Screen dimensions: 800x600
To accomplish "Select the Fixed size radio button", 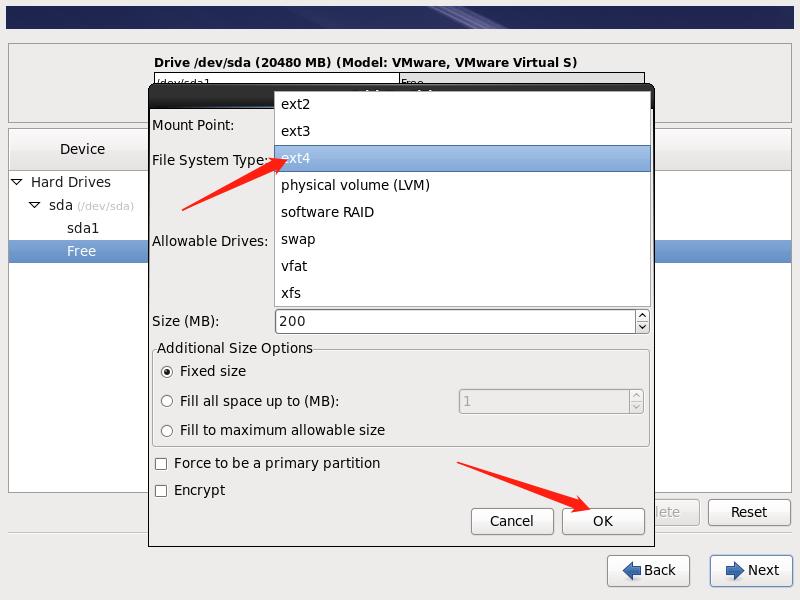I will pos(167,372).
